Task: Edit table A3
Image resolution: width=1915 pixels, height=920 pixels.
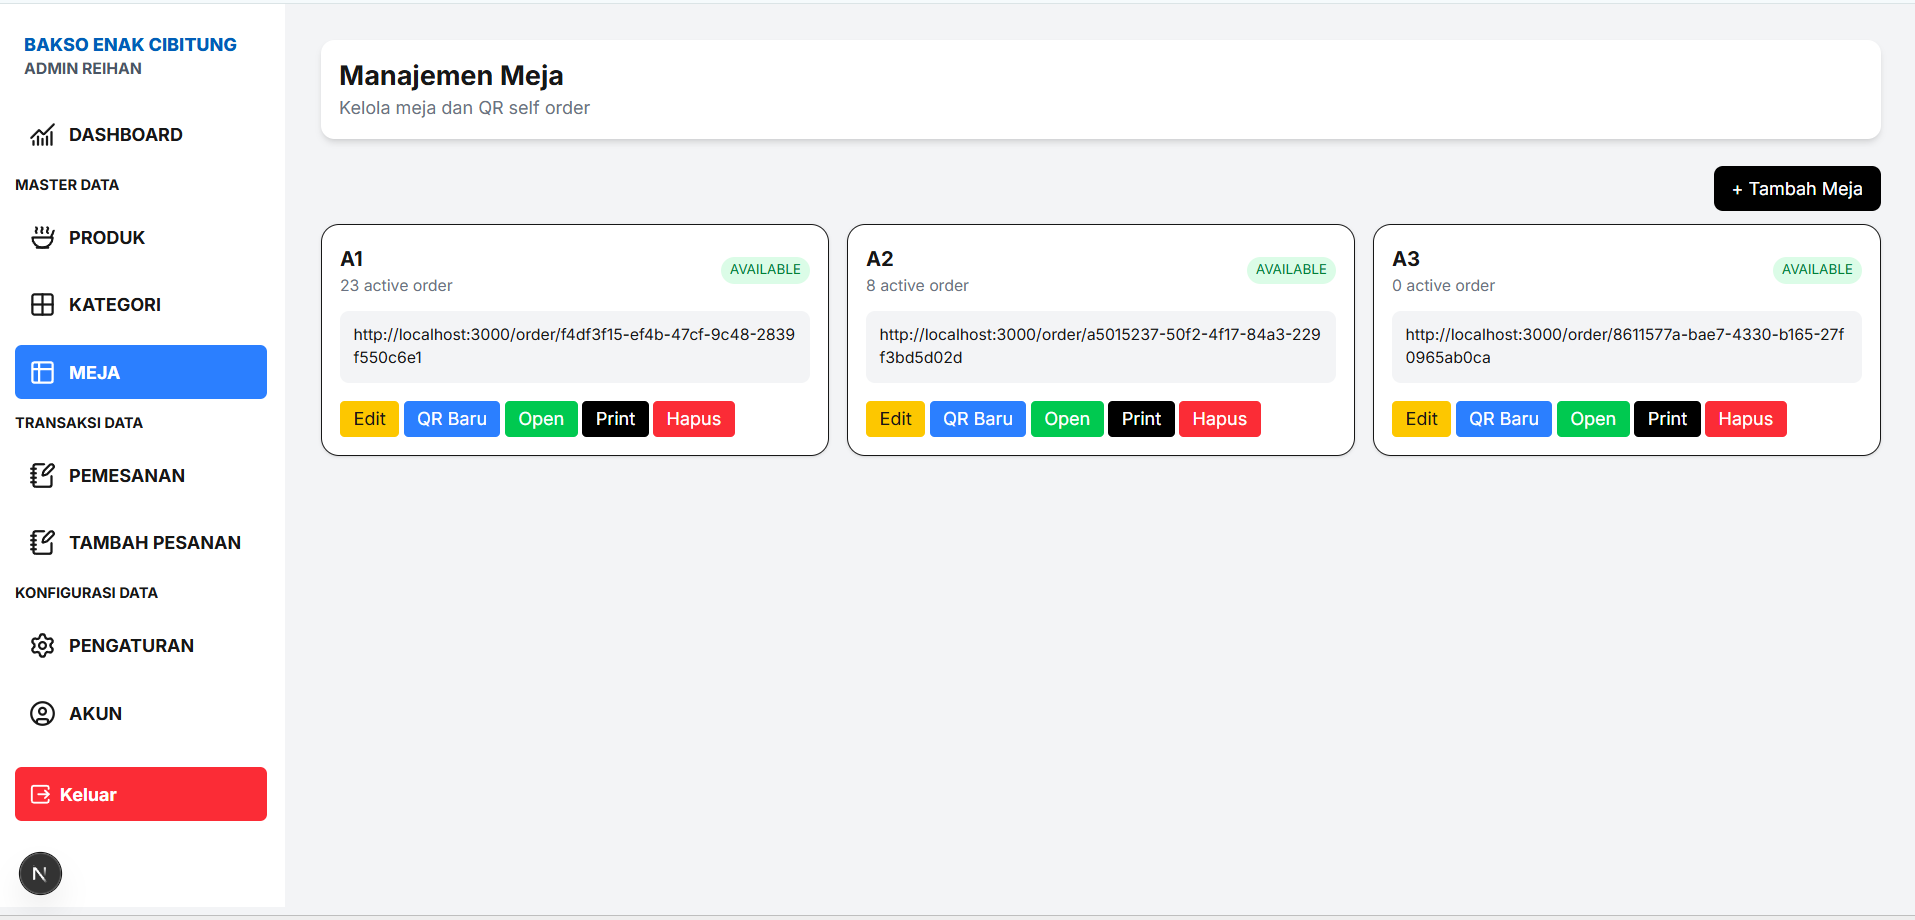Action: tap(1421, 419)
